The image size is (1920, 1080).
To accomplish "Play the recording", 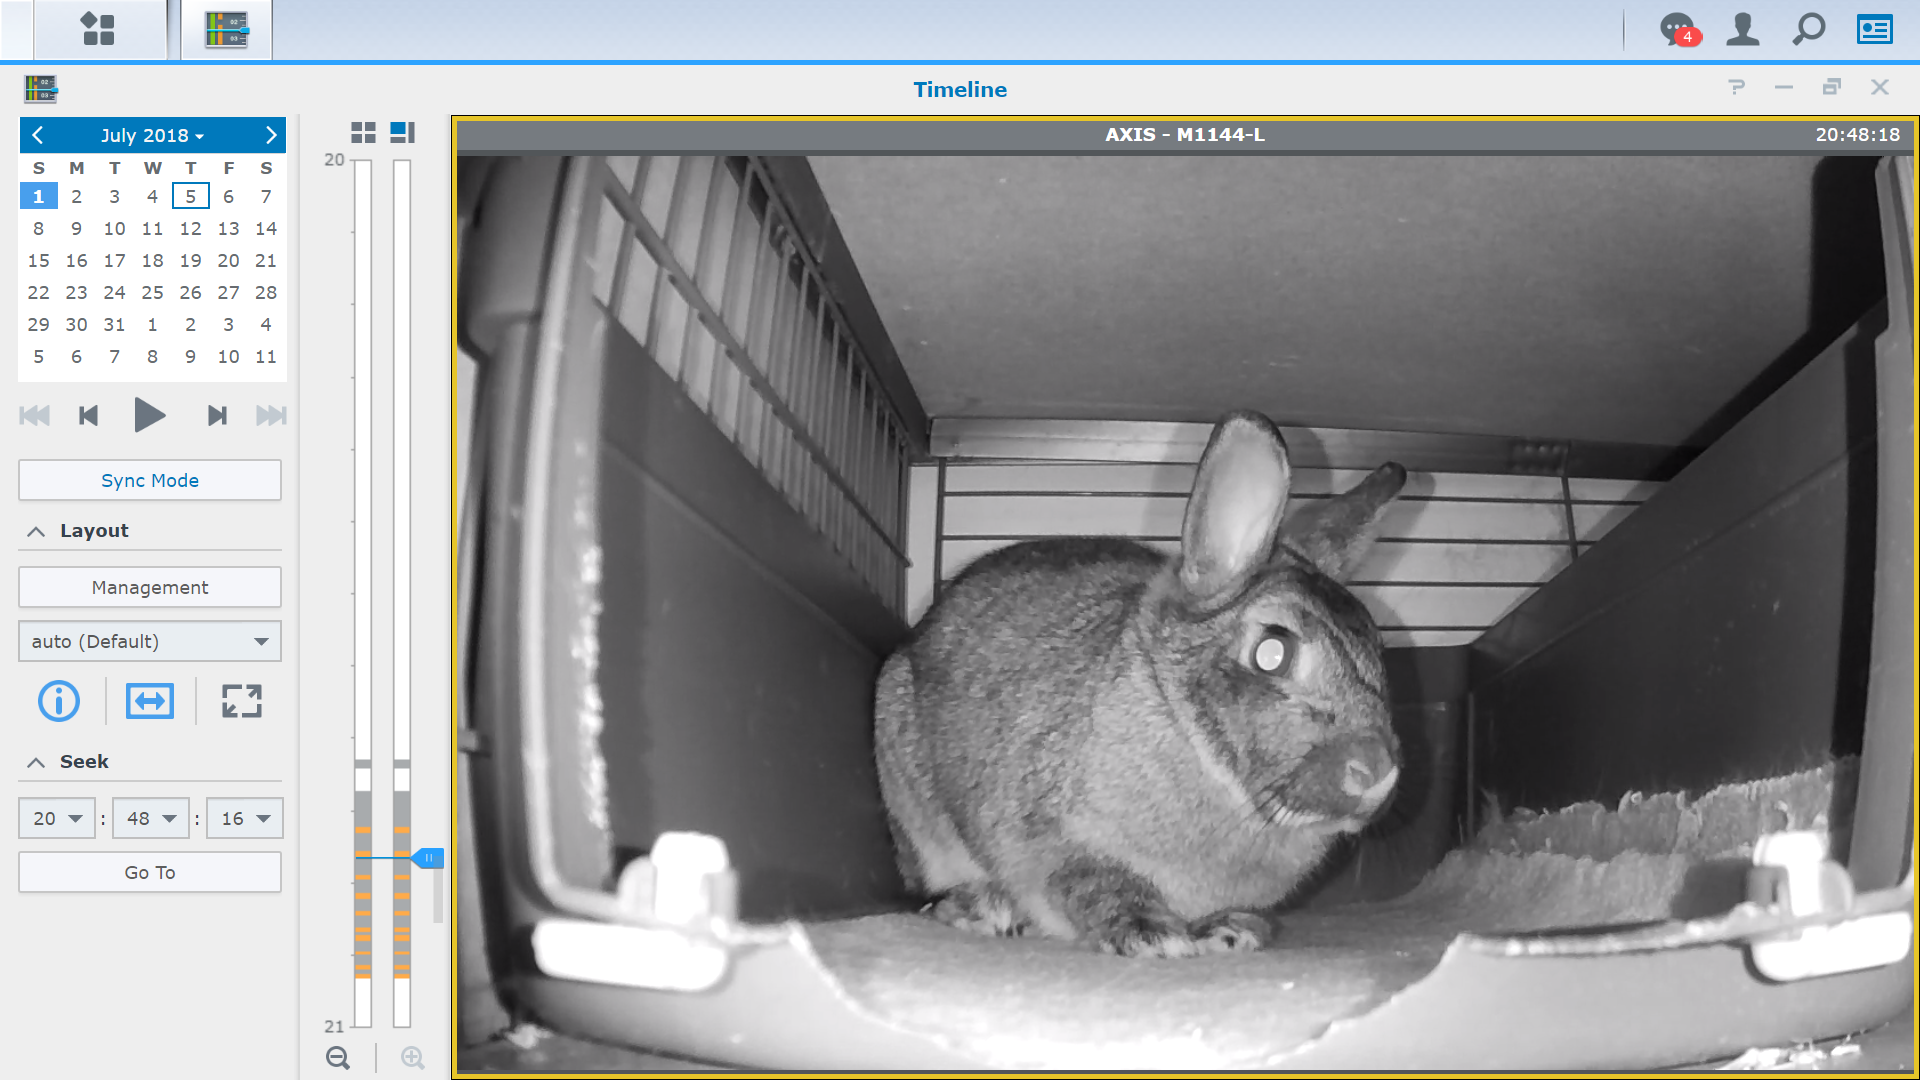I will [150, 415].
